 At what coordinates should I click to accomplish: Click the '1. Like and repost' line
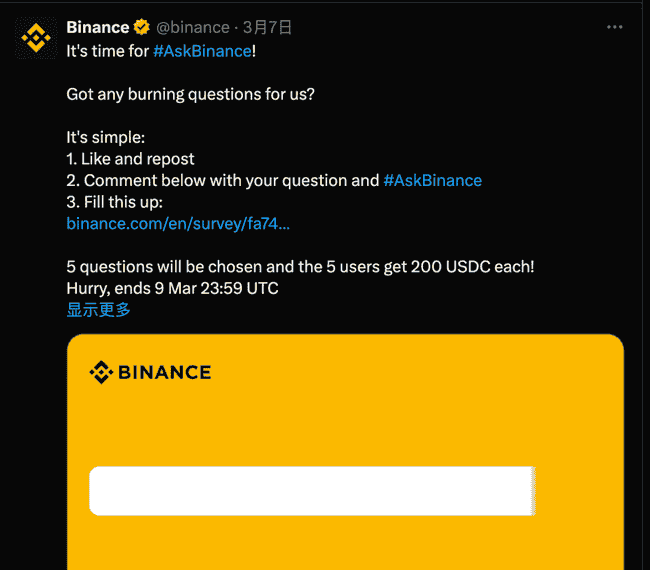[130, 159]
